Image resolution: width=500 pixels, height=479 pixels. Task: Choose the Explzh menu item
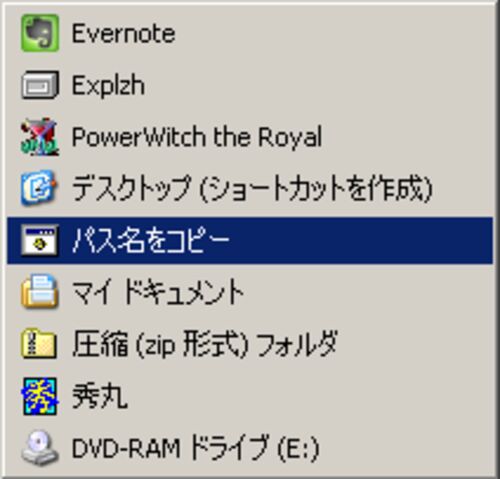coord(250,85)
